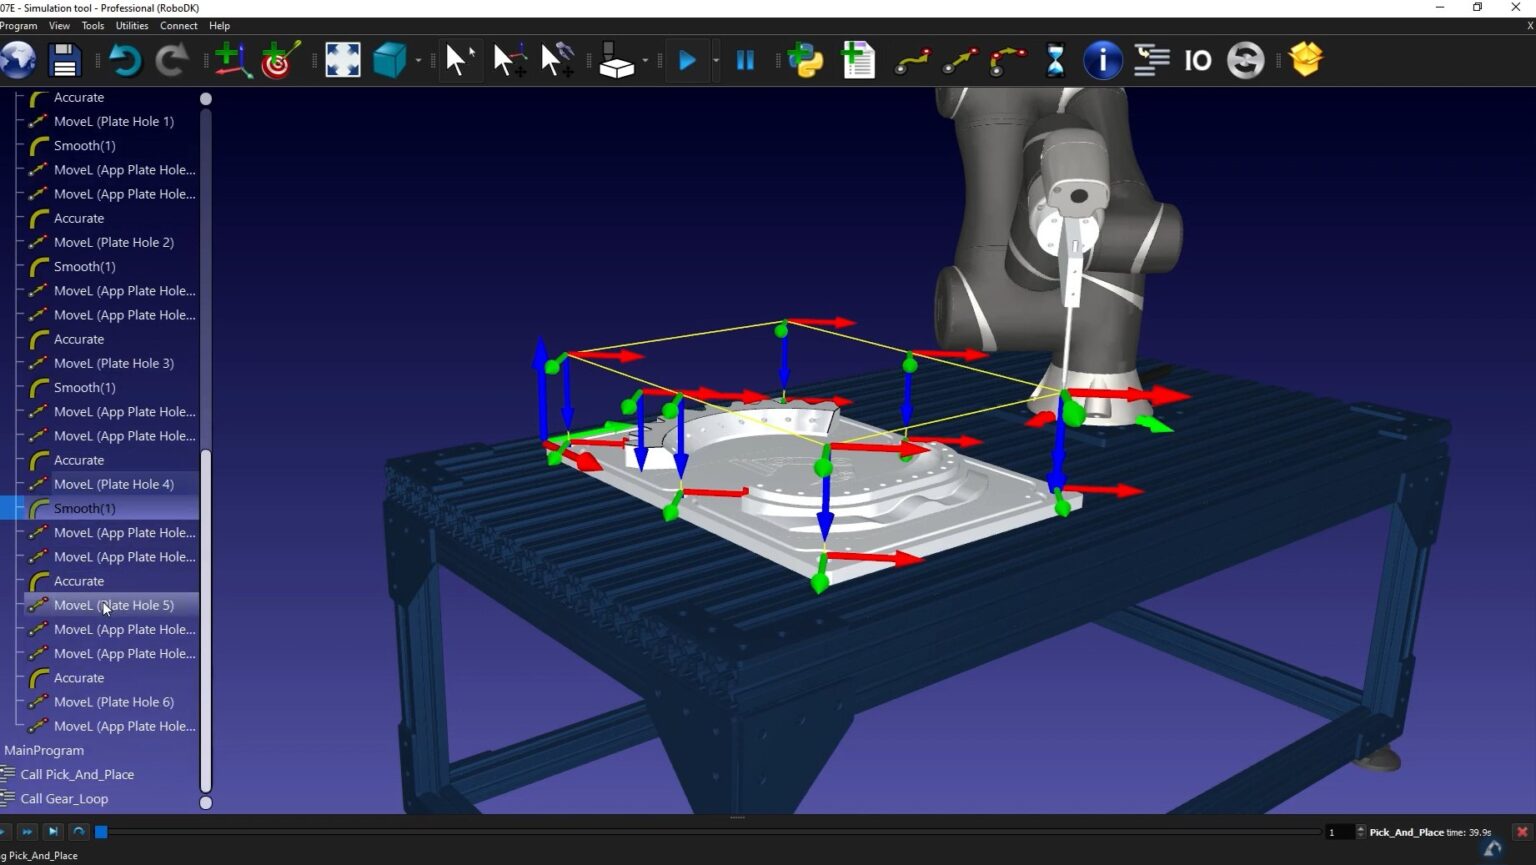Pause the running simulation
Image resolution: width=1536 pixels, height=865 pixels.
pyautogui.click(x=744, y=60)
